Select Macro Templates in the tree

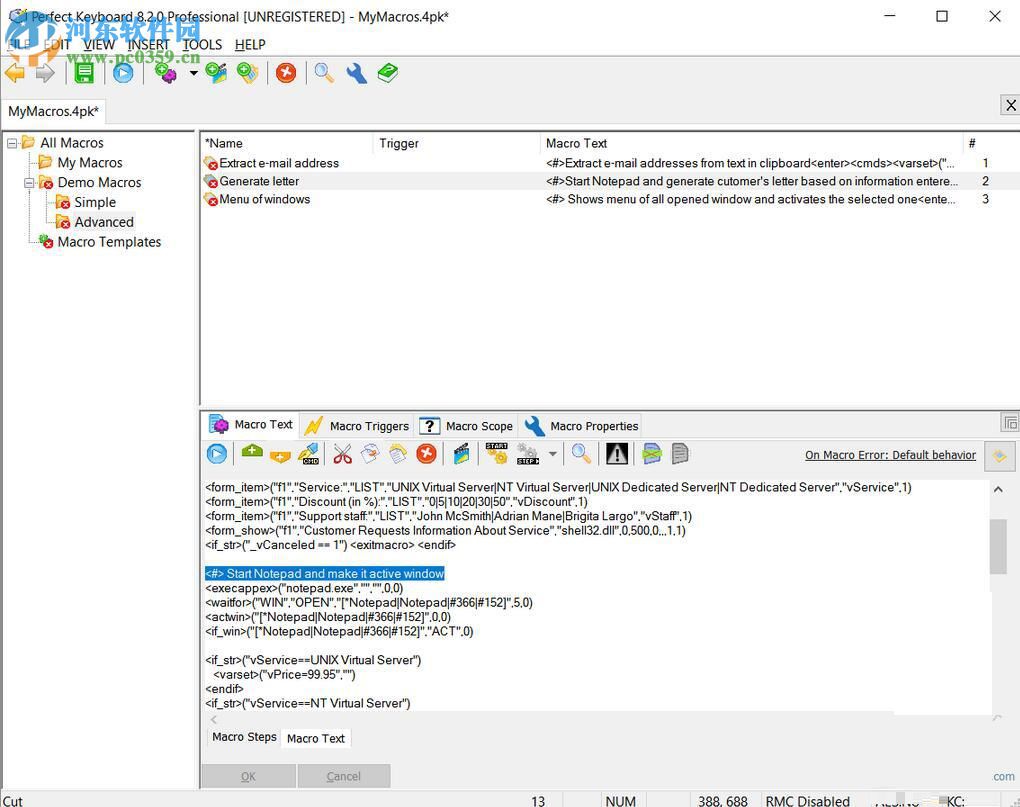coord(109,242)
